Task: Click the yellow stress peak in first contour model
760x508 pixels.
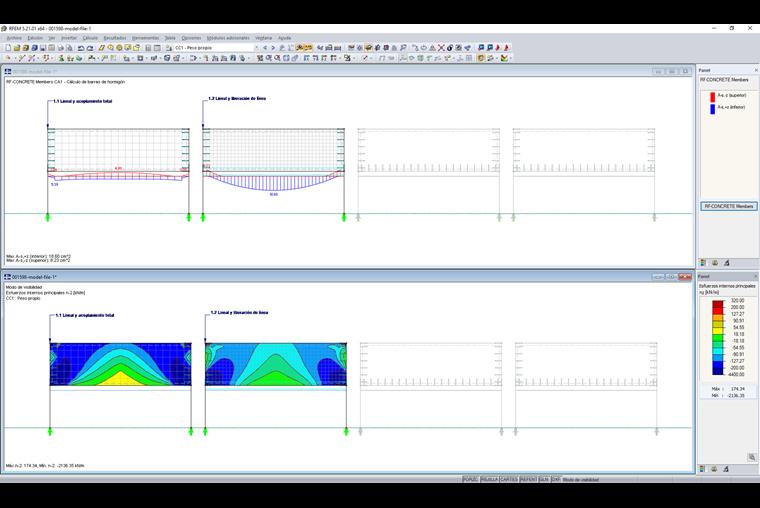Action: [121, 378]
